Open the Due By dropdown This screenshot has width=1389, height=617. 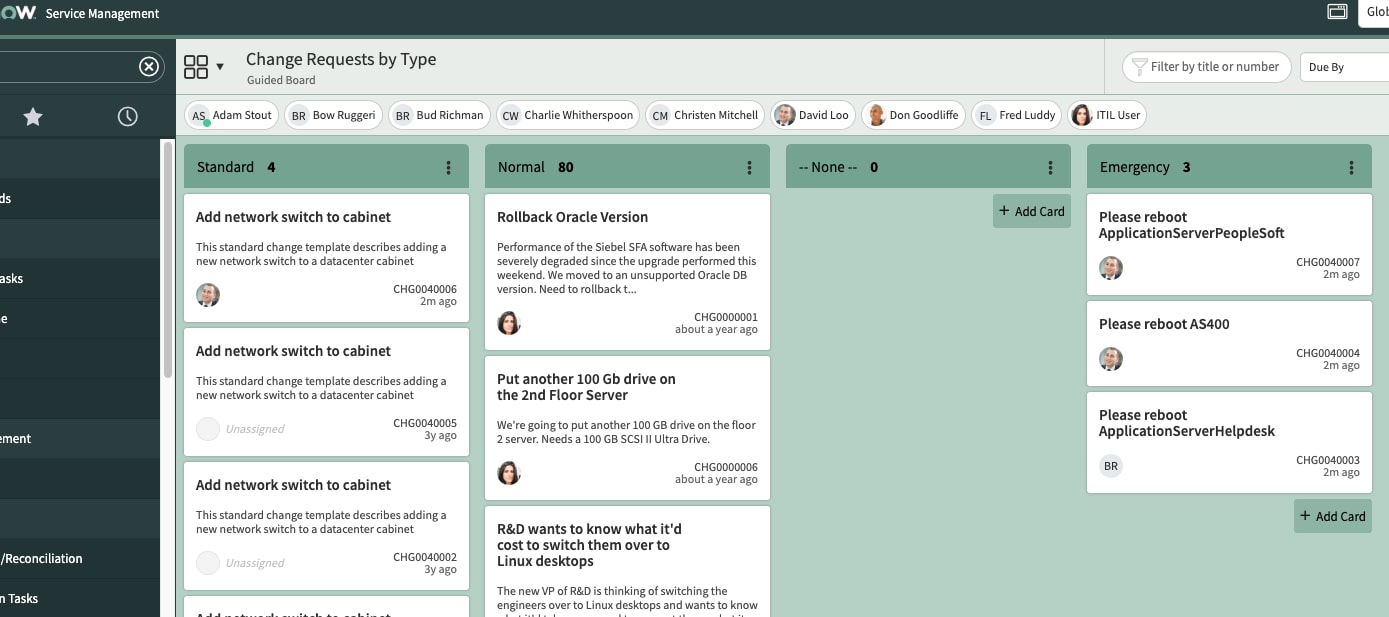pos(1344,66)
